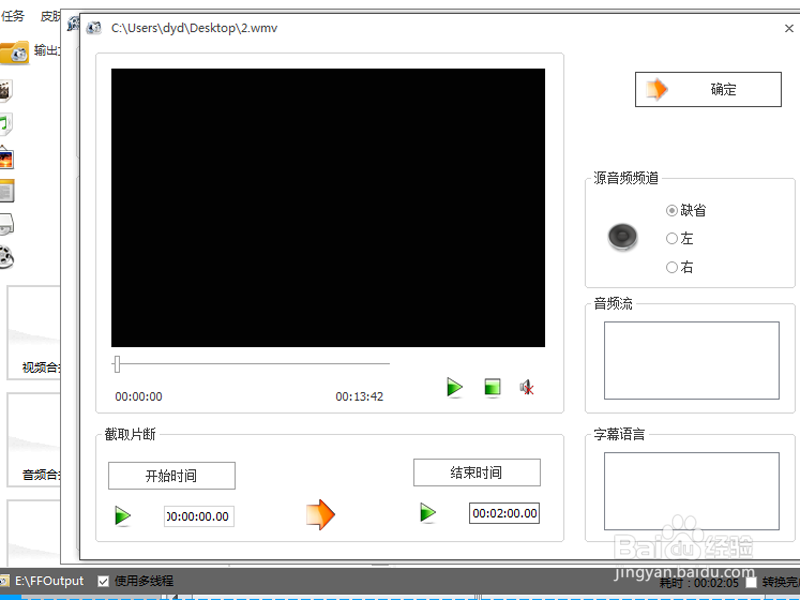800x600 pixels.
Task: Click the 结束时间 button
Action: coord(477,472)
